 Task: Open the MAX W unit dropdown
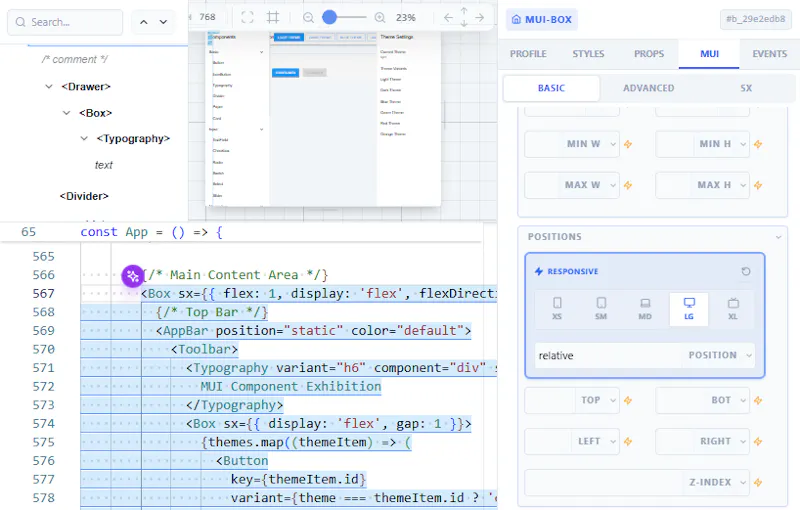click(x=613, y=185)
